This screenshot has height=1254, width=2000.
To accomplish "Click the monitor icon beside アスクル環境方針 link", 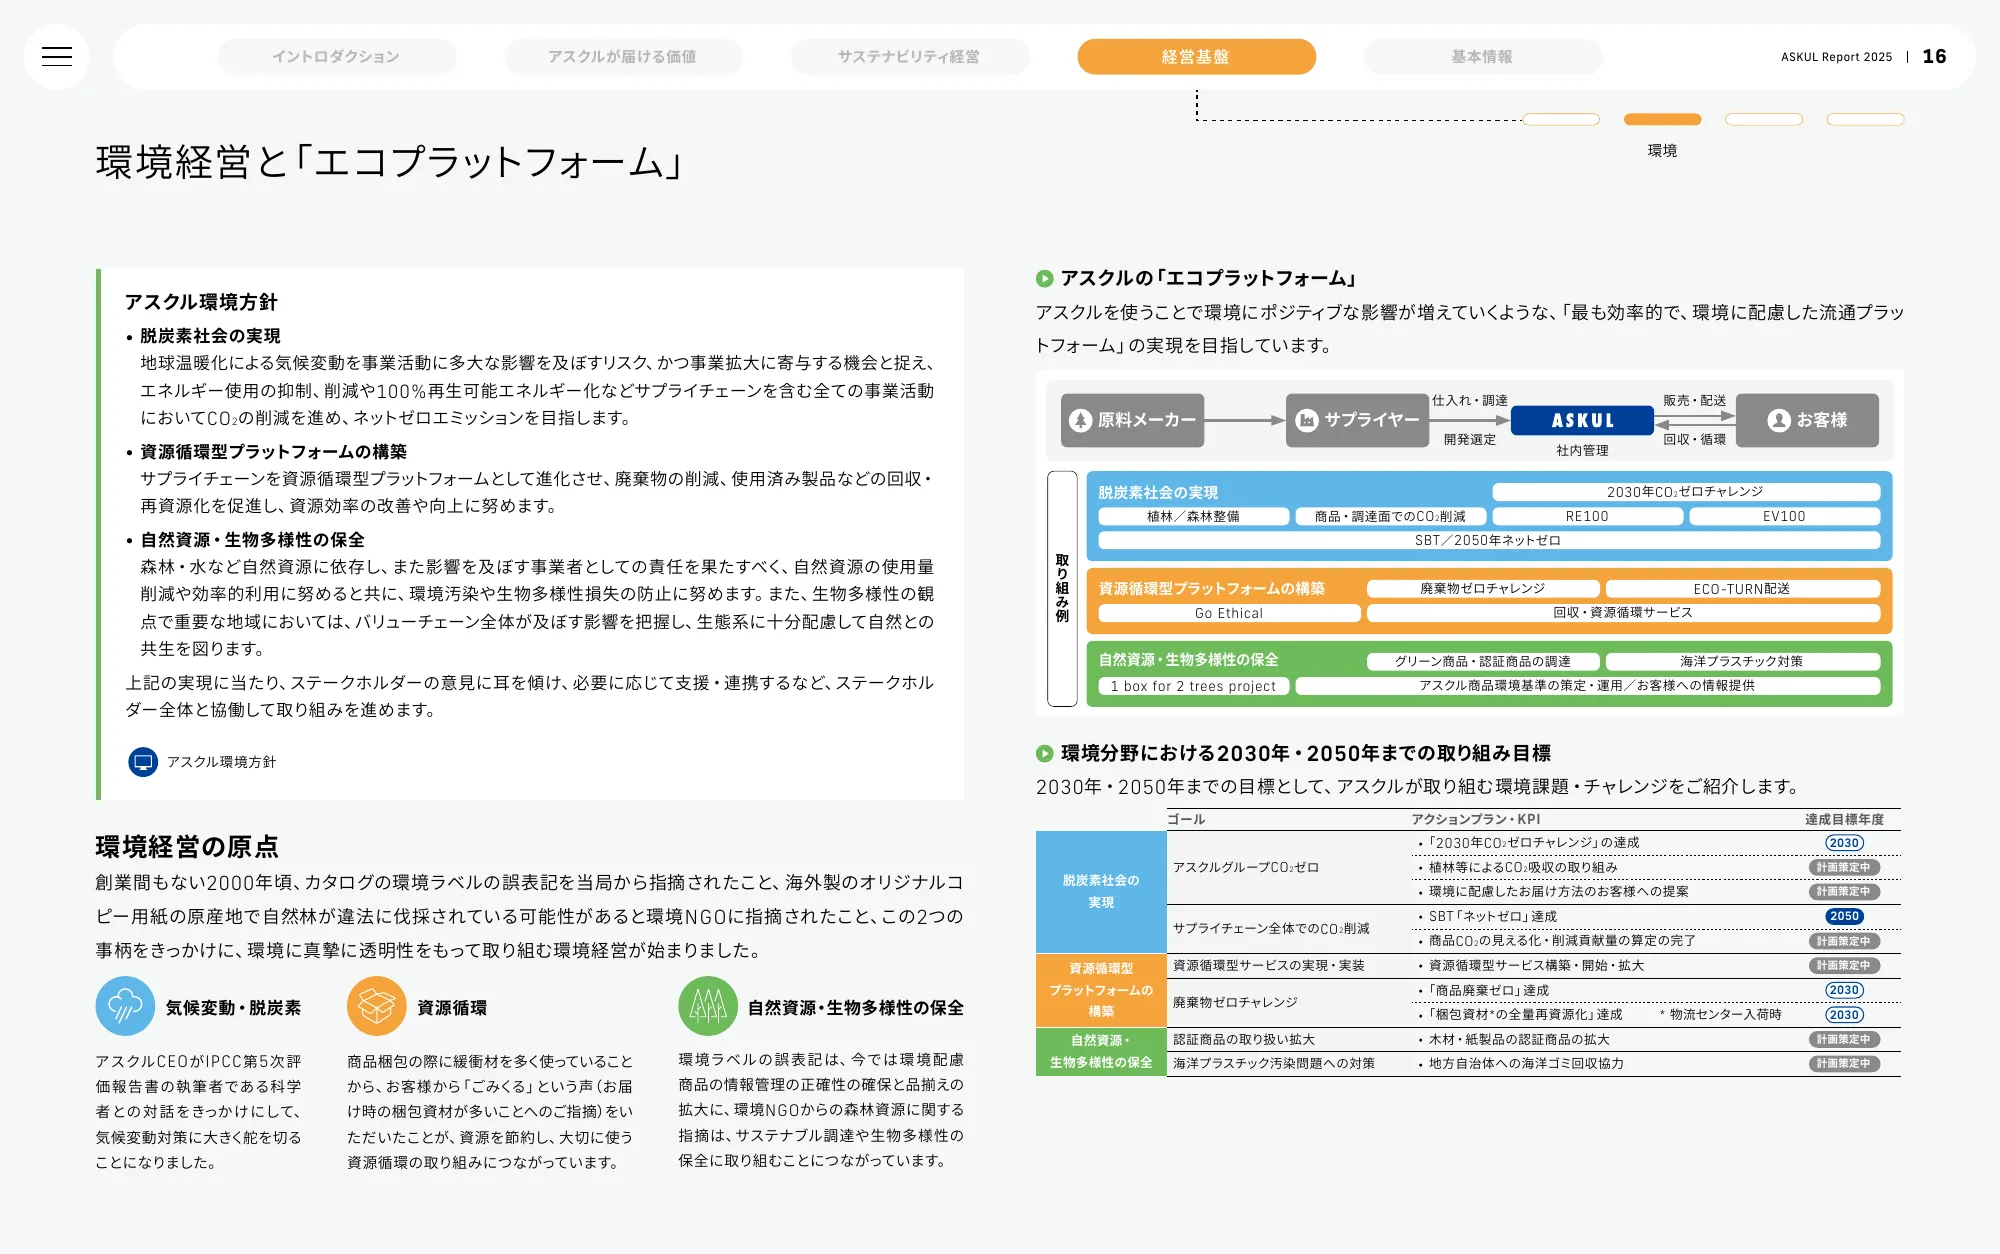I will coord(143,762).
